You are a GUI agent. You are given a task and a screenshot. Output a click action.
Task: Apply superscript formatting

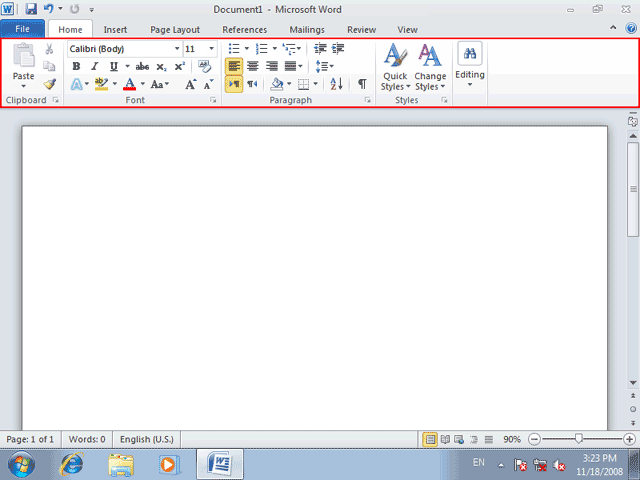[x=180, y=67]
